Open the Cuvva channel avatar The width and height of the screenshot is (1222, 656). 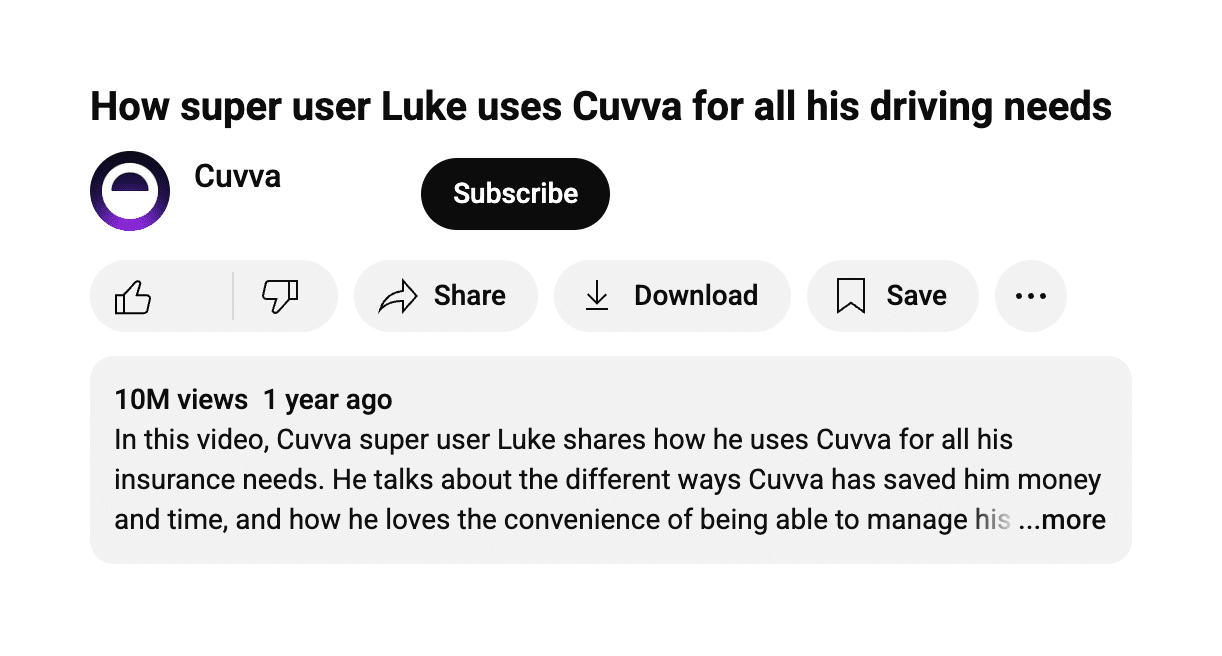click(x=130, y=191)
